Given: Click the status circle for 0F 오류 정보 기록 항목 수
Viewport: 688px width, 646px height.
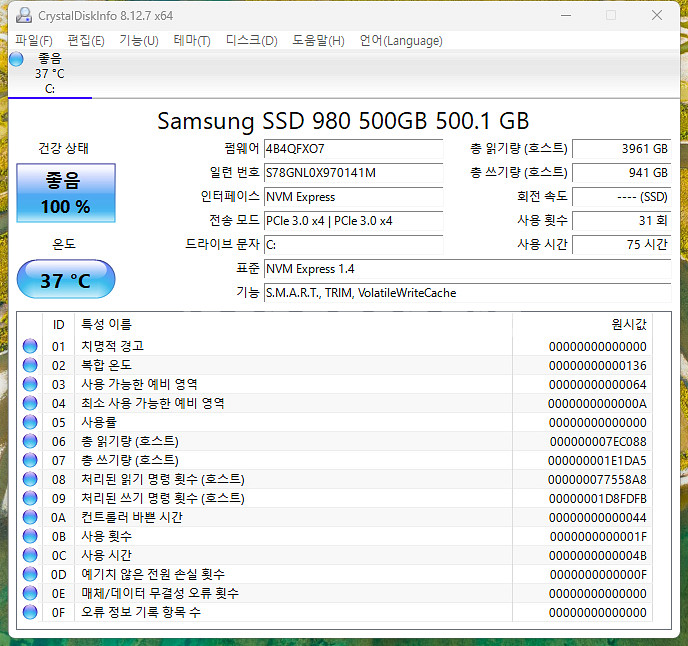Looking at the screenshot, I should 30,612.
